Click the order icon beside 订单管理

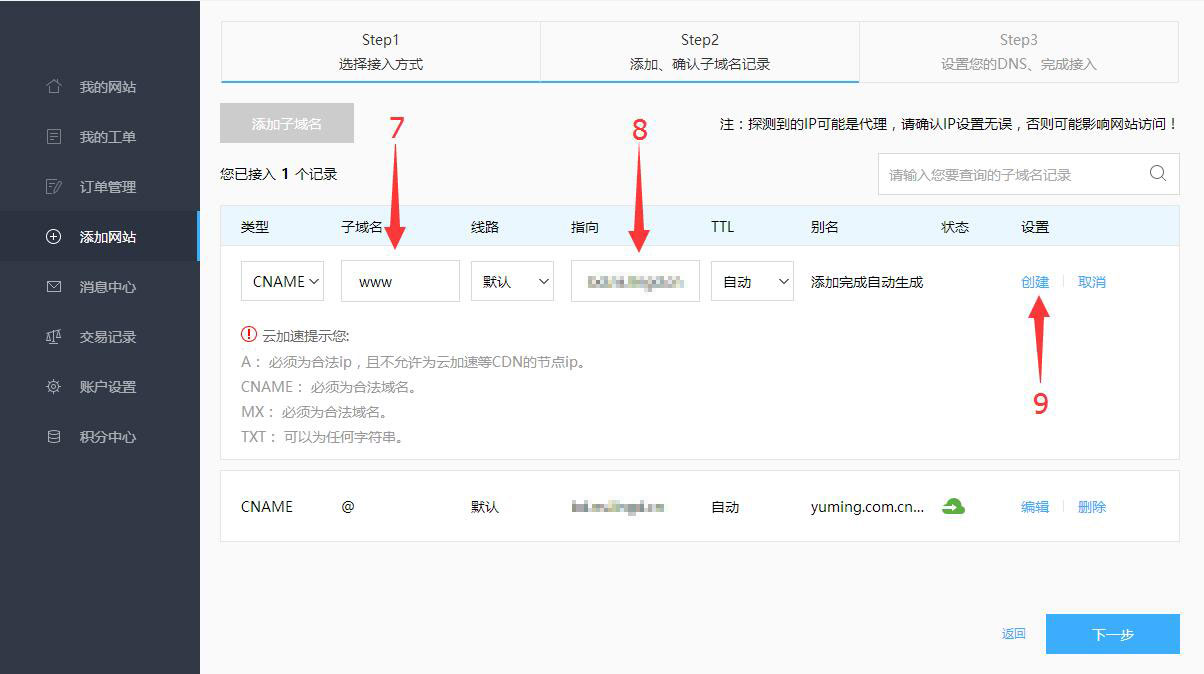54,187
